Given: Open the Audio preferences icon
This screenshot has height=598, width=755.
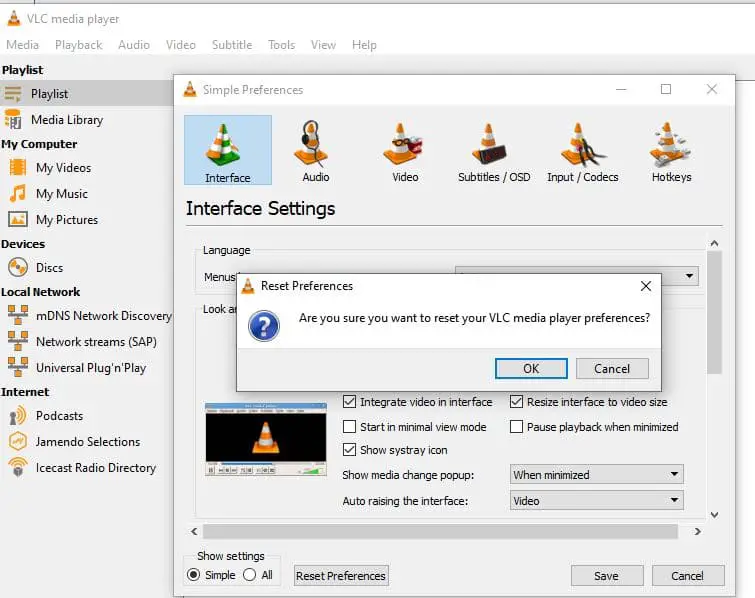Looking at the screenshot, I should [x=315, y=152].
